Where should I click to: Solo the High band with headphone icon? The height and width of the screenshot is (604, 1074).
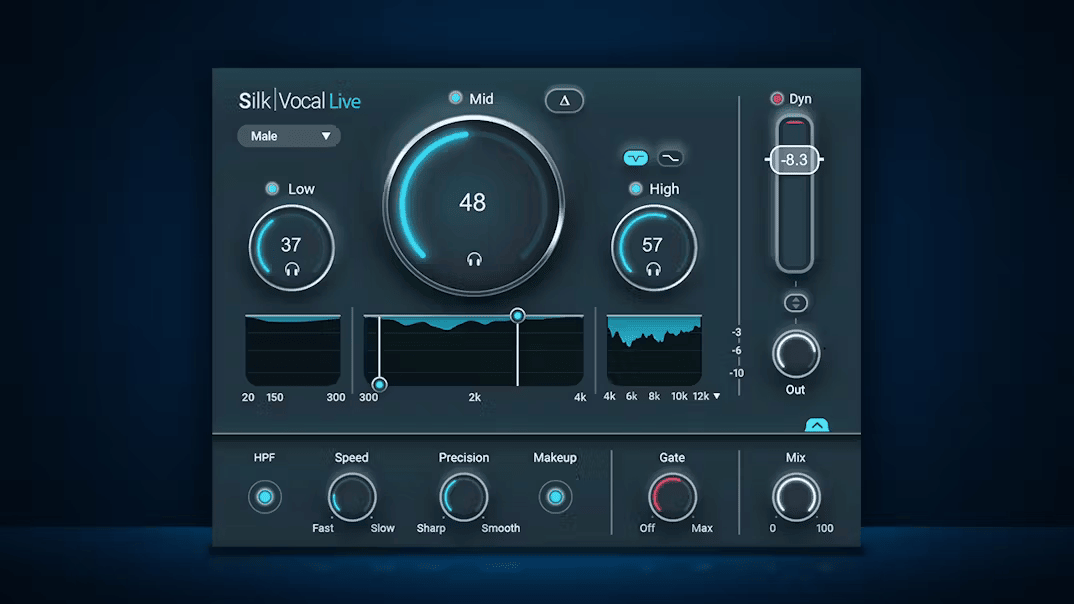[x=653, y=269]
